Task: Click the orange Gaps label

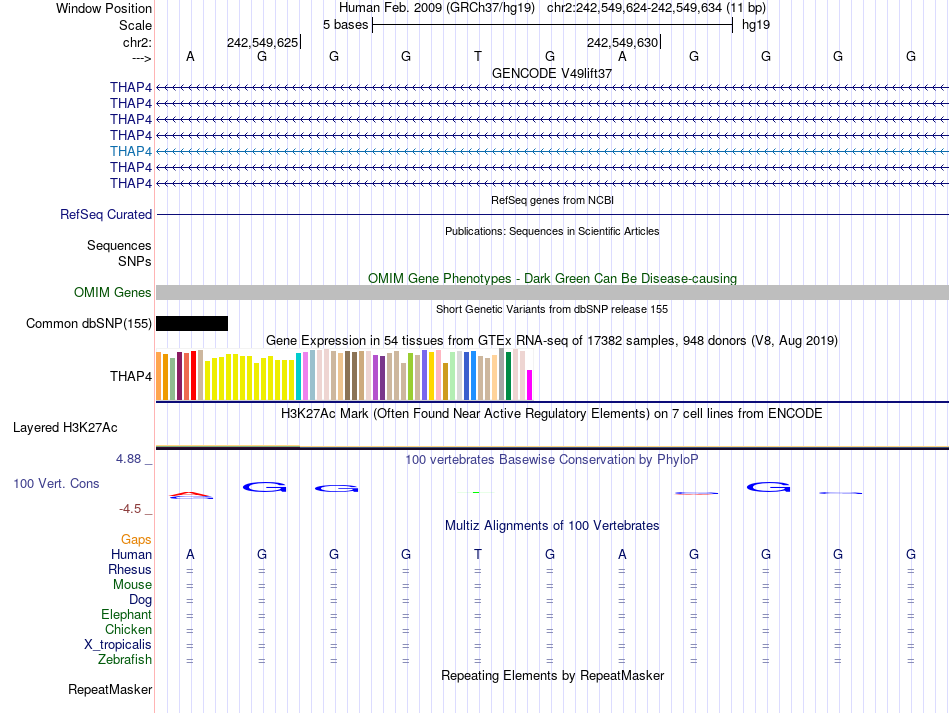Action: click(136, 539)
